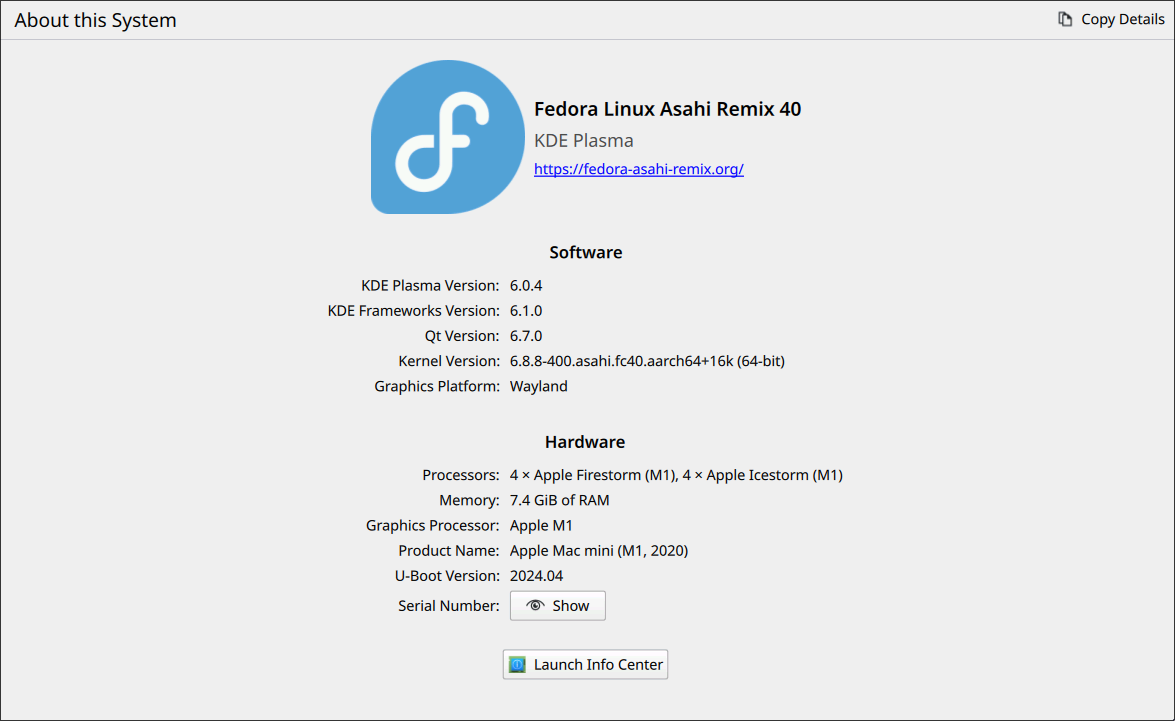Click the "Product Name:" label
The image size is (1175, 721).
tap(449, 551)
